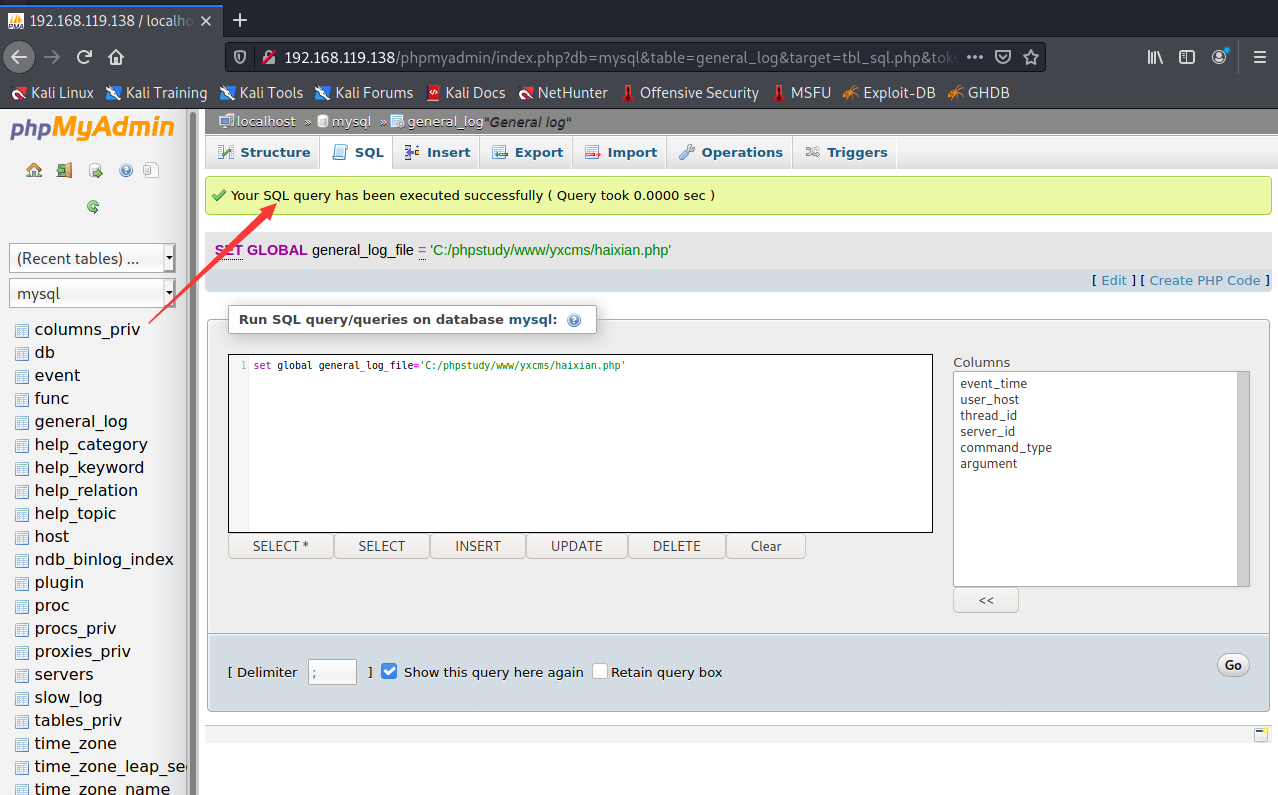Open Exploit-DB bookmark
Viewport: 1278px width, 795px height.
click(x=888, y=92)
